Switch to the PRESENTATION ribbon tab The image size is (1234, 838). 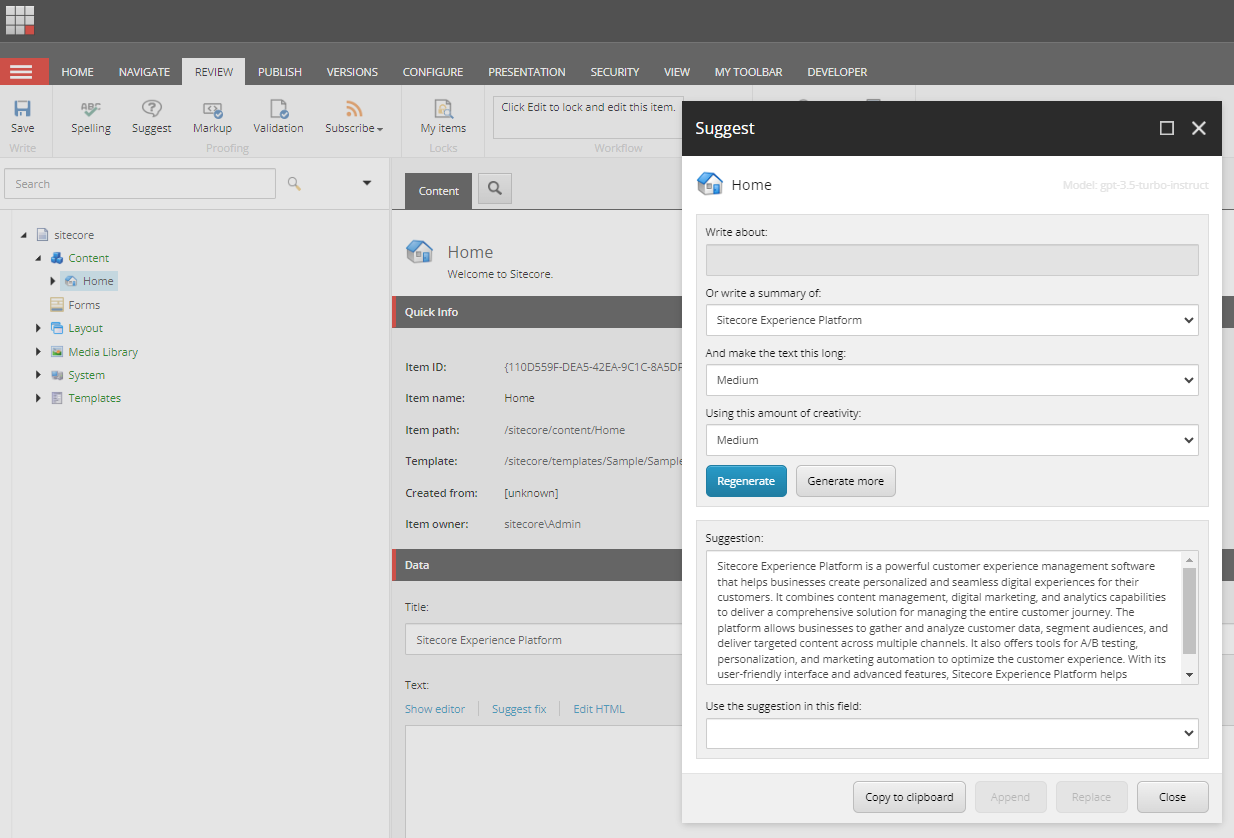click(527, 72)
